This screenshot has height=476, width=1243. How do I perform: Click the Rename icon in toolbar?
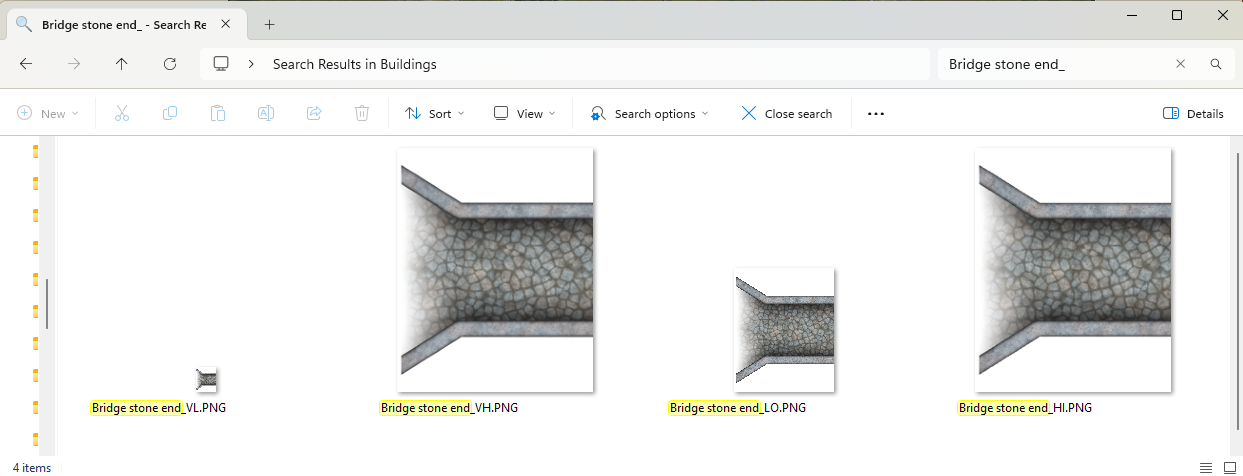[x=266, y=114]
